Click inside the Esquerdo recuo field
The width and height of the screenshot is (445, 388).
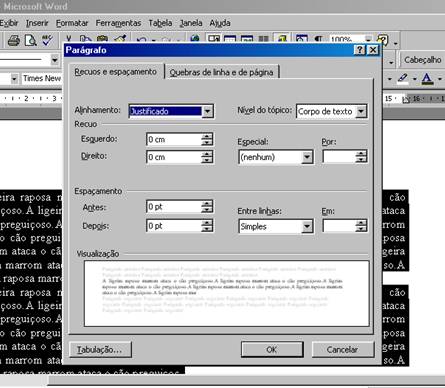[x=174, y=139]
